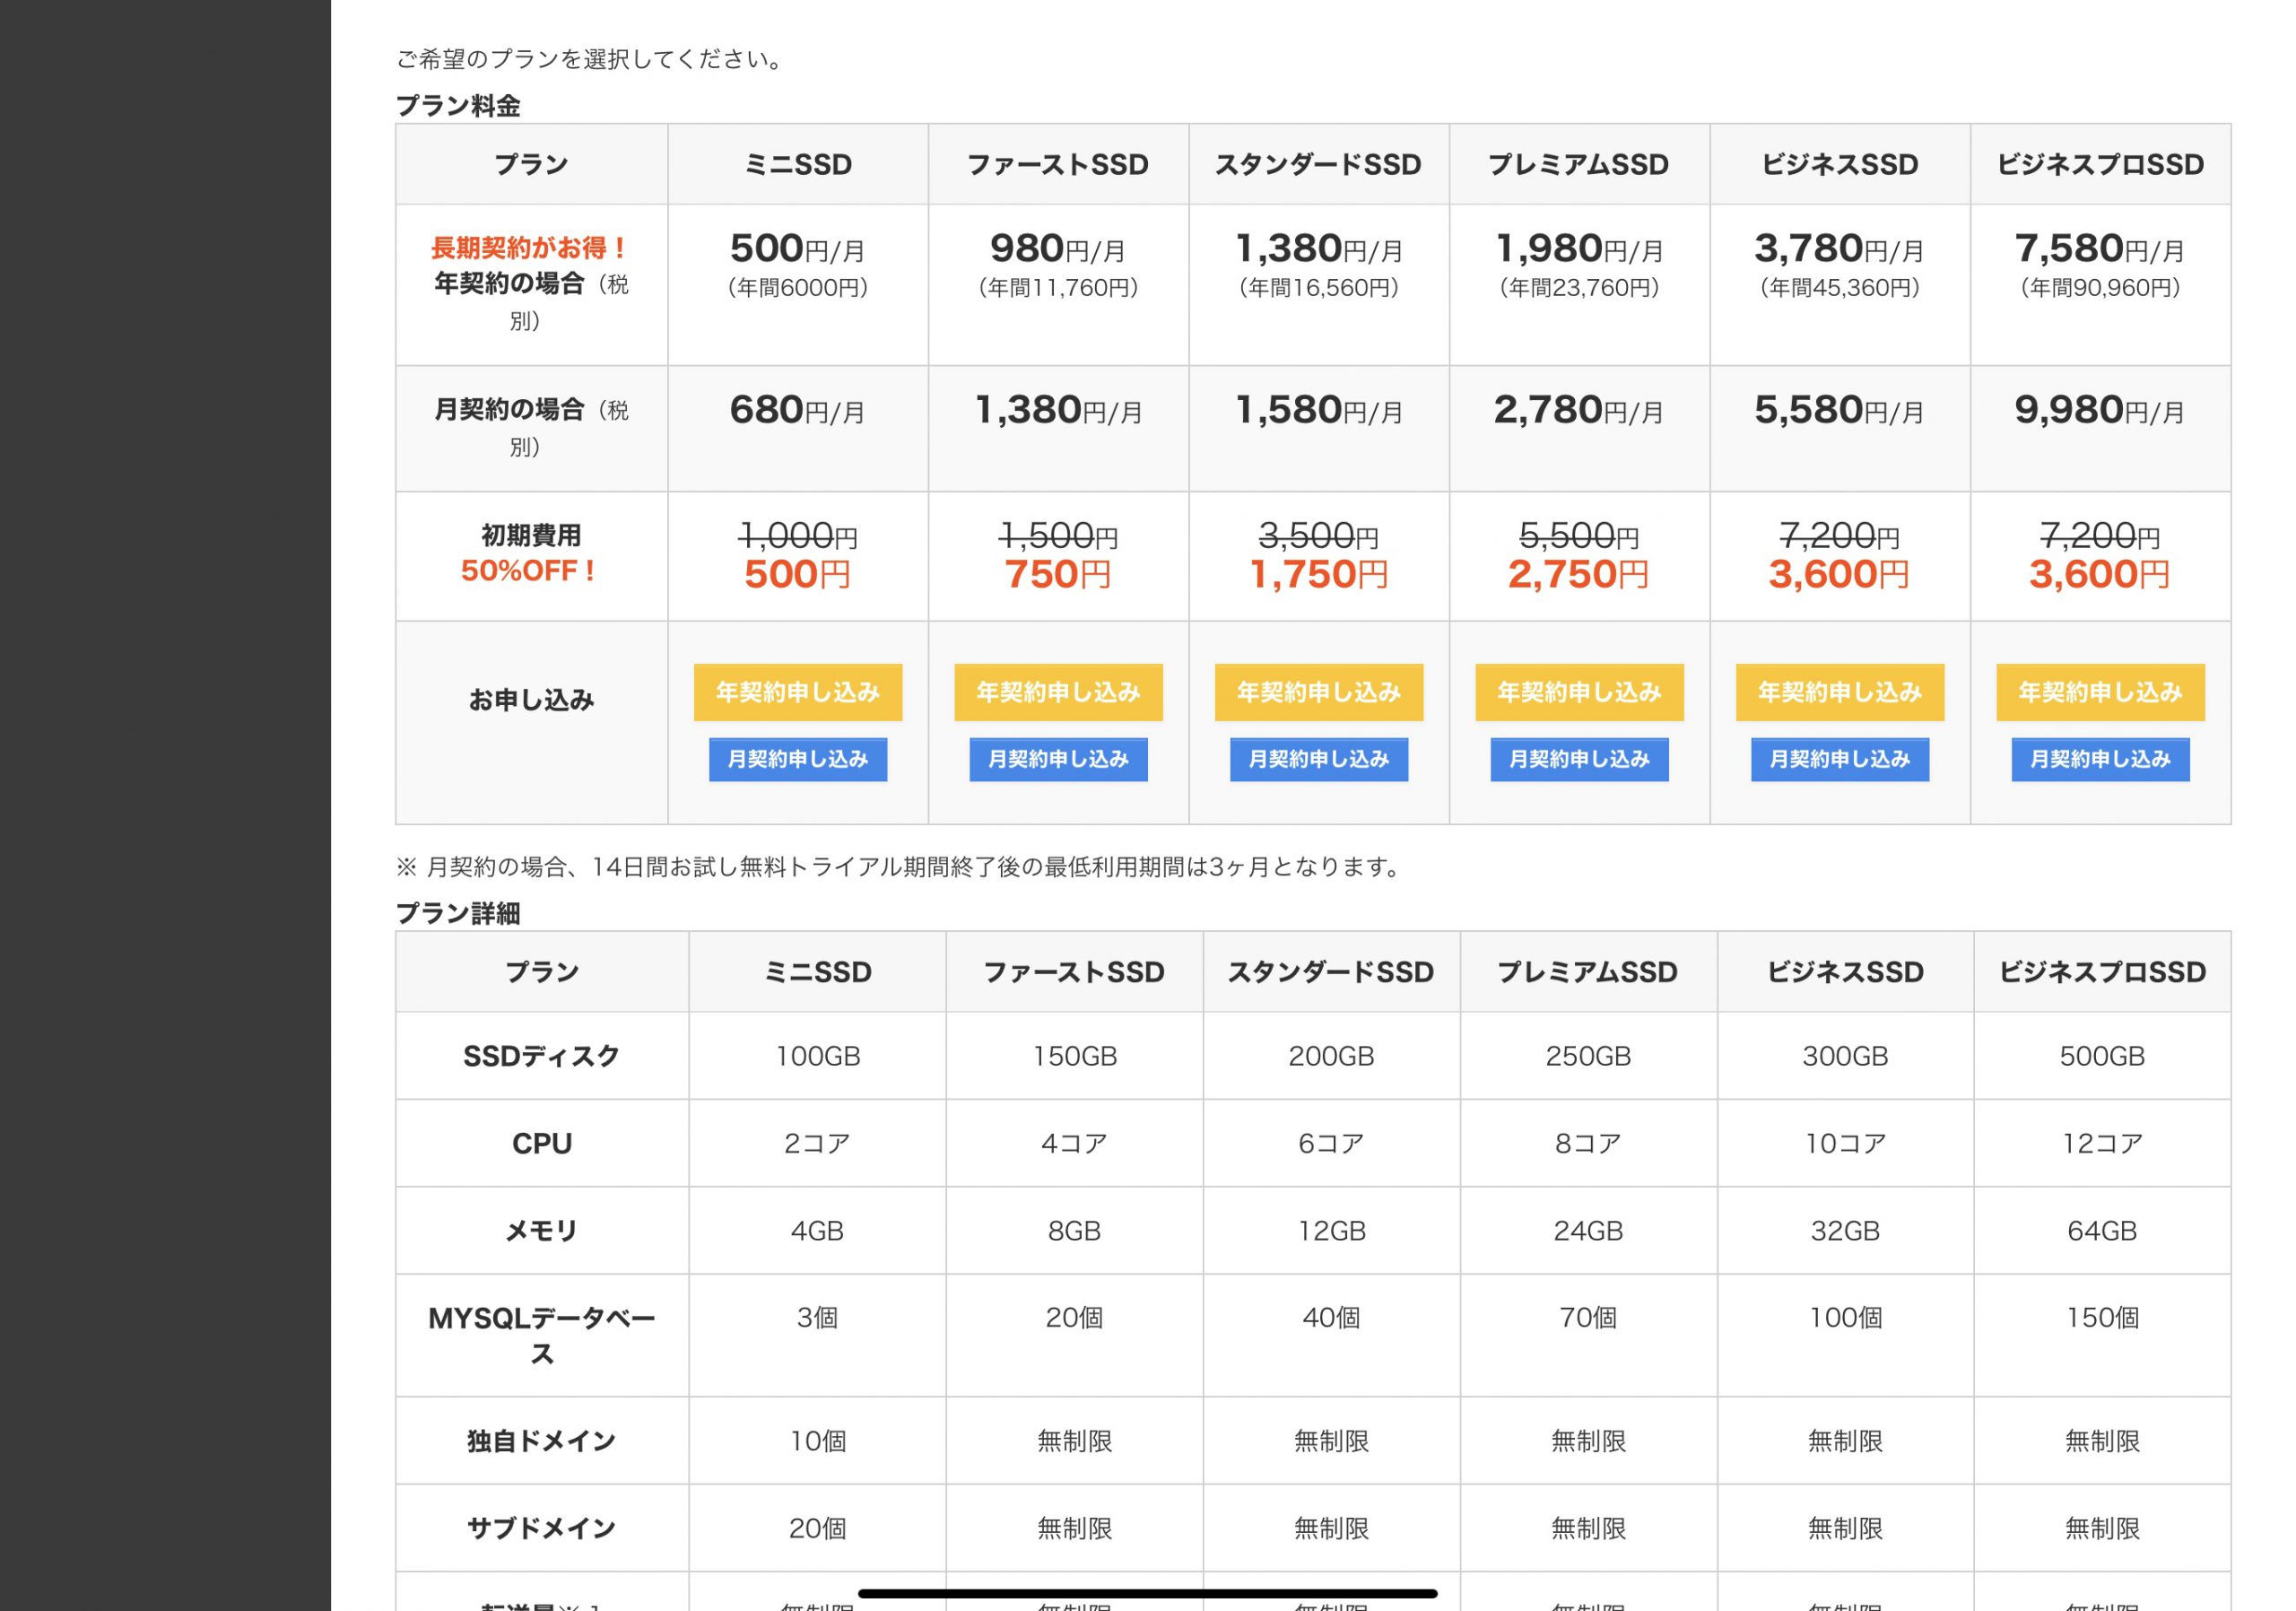Click 月契約申し込み button for ミニSSD
The height and width of the screenshot is (1611, 2296).
(x=798, y=759)
